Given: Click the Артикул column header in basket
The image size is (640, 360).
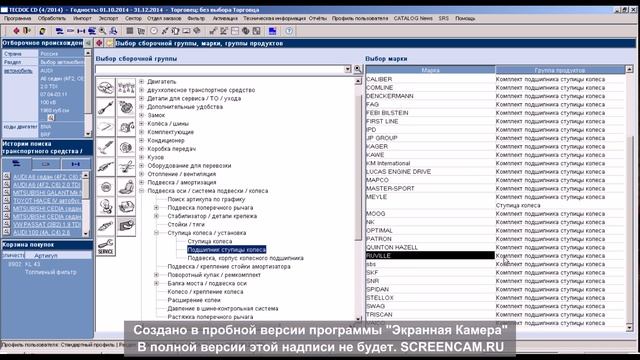Looking at the screenshot, I should [58, 256].
